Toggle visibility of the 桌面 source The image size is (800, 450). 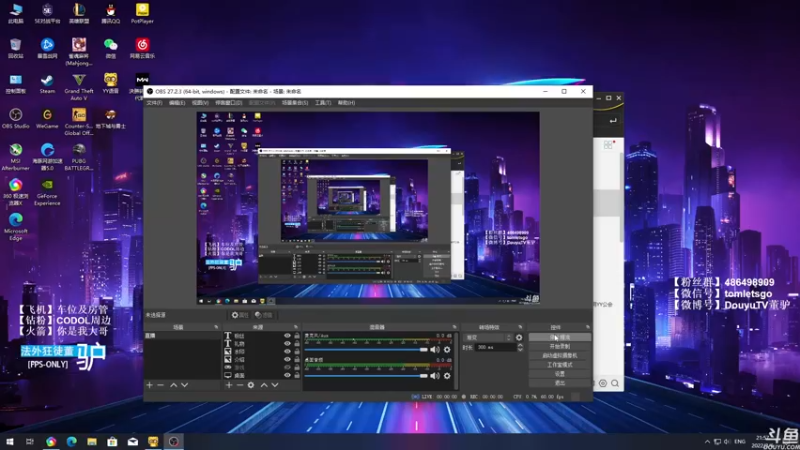(287, 375)
